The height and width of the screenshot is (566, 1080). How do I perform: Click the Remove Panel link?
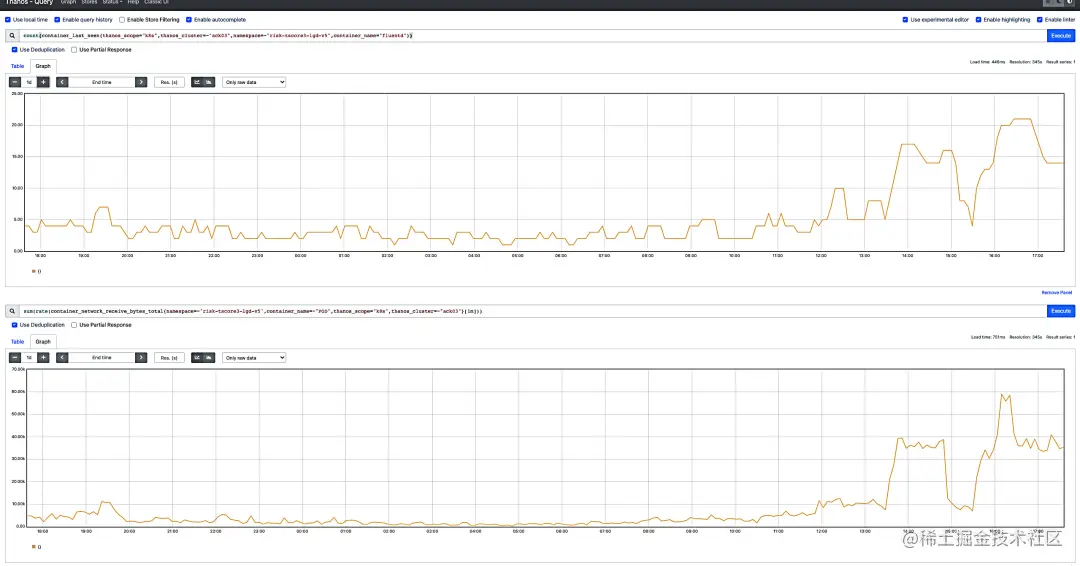(1057, 293)
